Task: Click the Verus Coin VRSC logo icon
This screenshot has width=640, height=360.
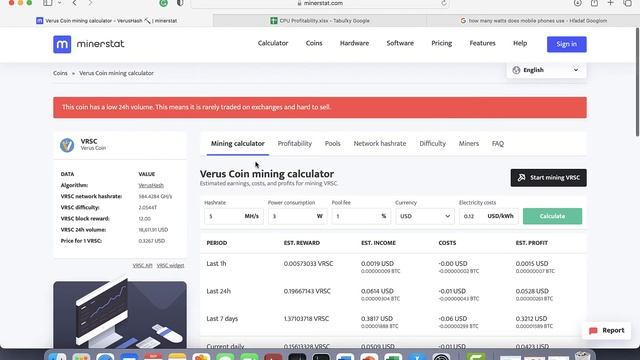Action: coord(67,144)
